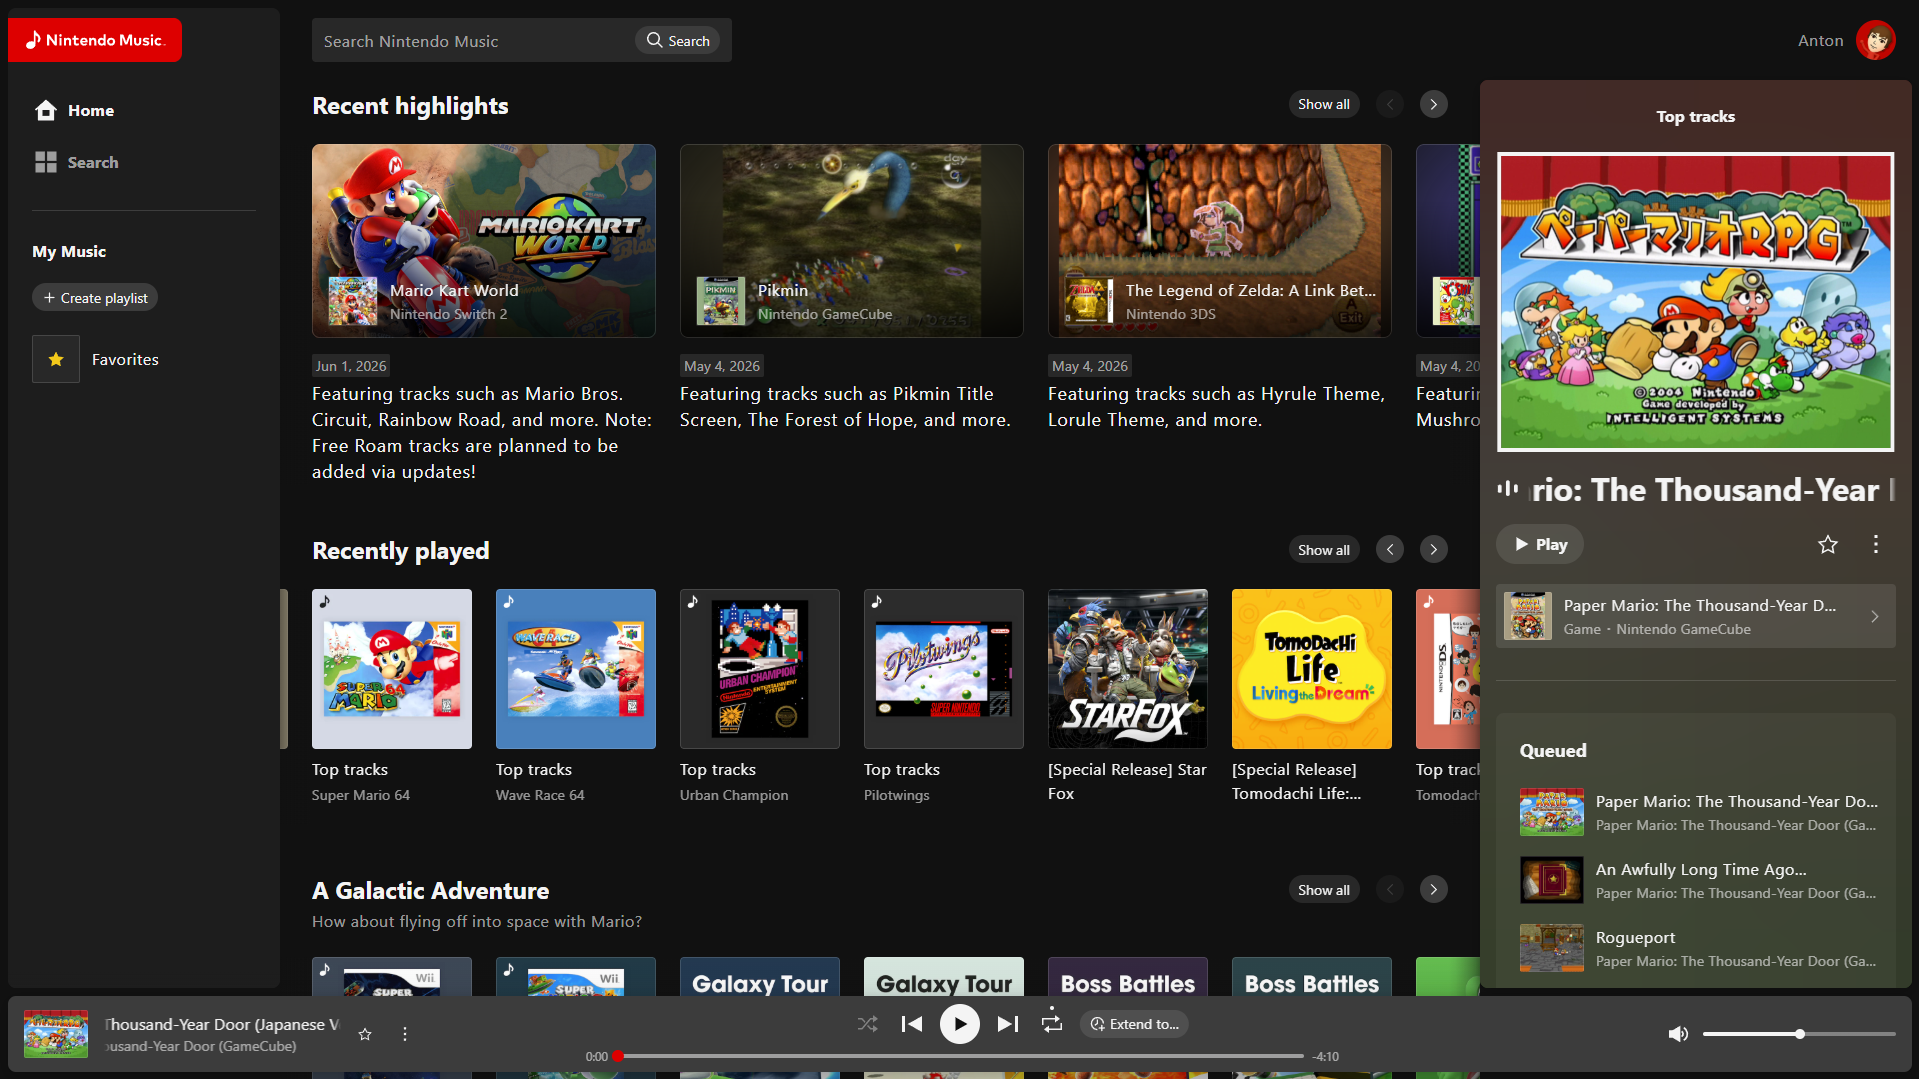Go to previous Recent highlights page
The image size is (1919, 1079).
point(1389,104)
